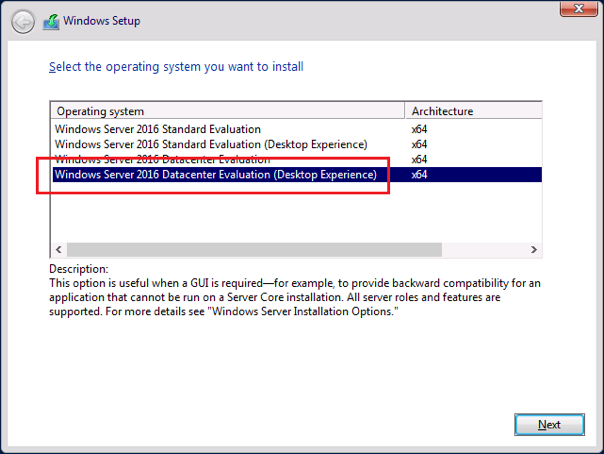
Task: Click the list's right scroll arrow
Action: tap(534, 249)
